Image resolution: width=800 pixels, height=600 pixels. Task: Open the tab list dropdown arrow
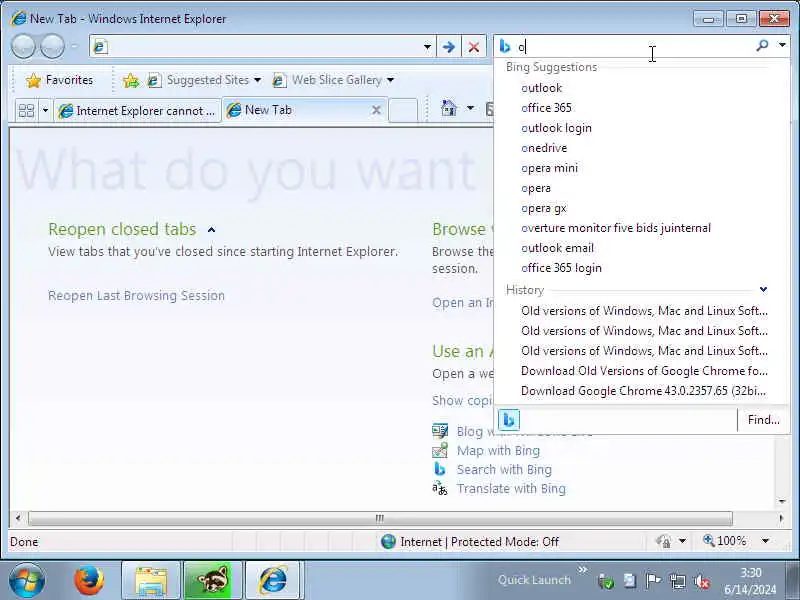coord(45,110)
